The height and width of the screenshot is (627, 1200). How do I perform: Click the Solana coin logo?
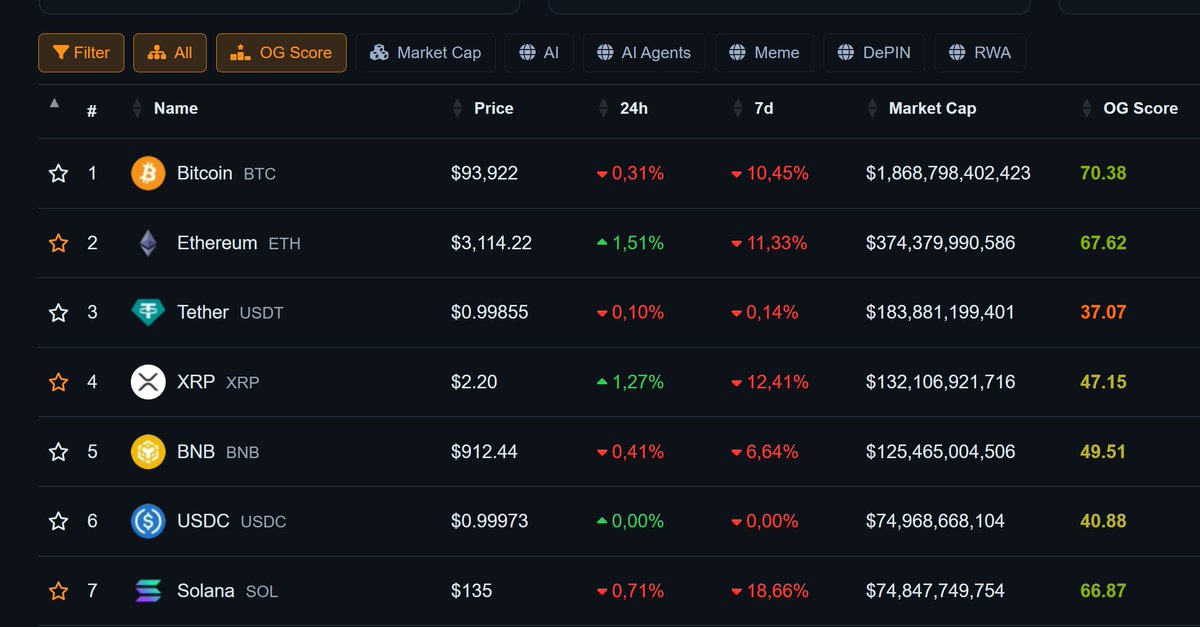[x=148, y=591]
